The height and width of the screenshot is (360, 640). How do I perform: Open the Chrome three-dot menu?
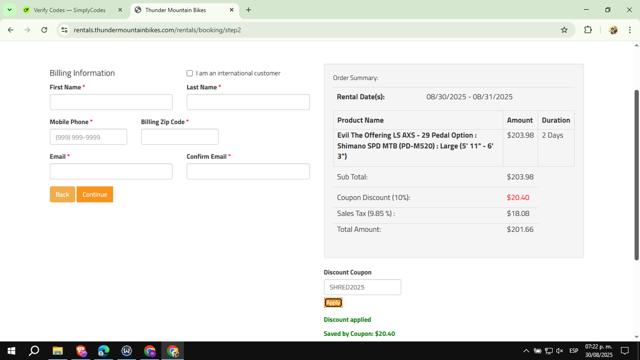tap(630, 30)
